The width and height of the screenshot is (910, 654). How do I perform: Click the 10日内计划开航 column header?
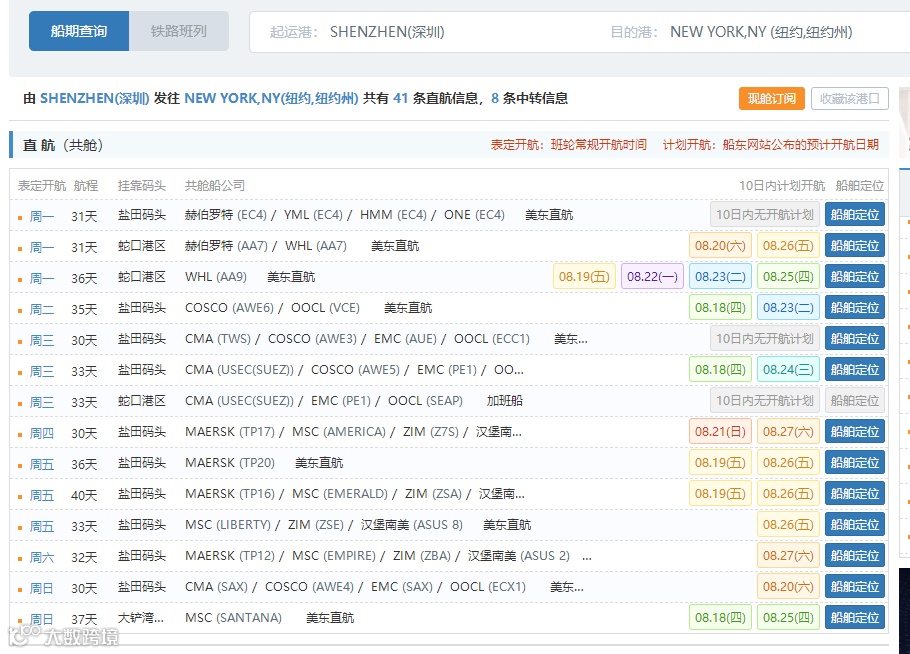click(782, 186)
